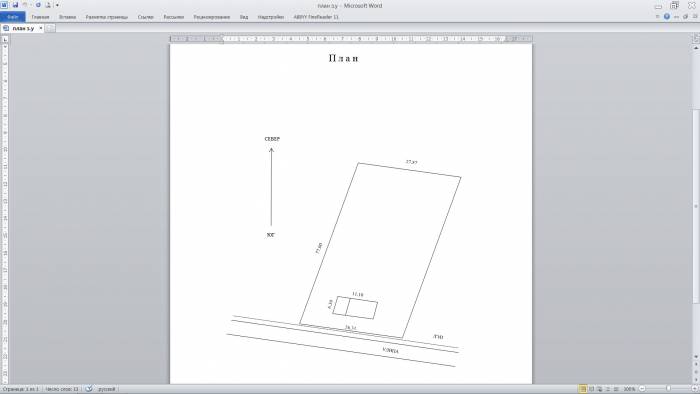Toggle the ruler button above the scrollbar

(x=696, y=39)
